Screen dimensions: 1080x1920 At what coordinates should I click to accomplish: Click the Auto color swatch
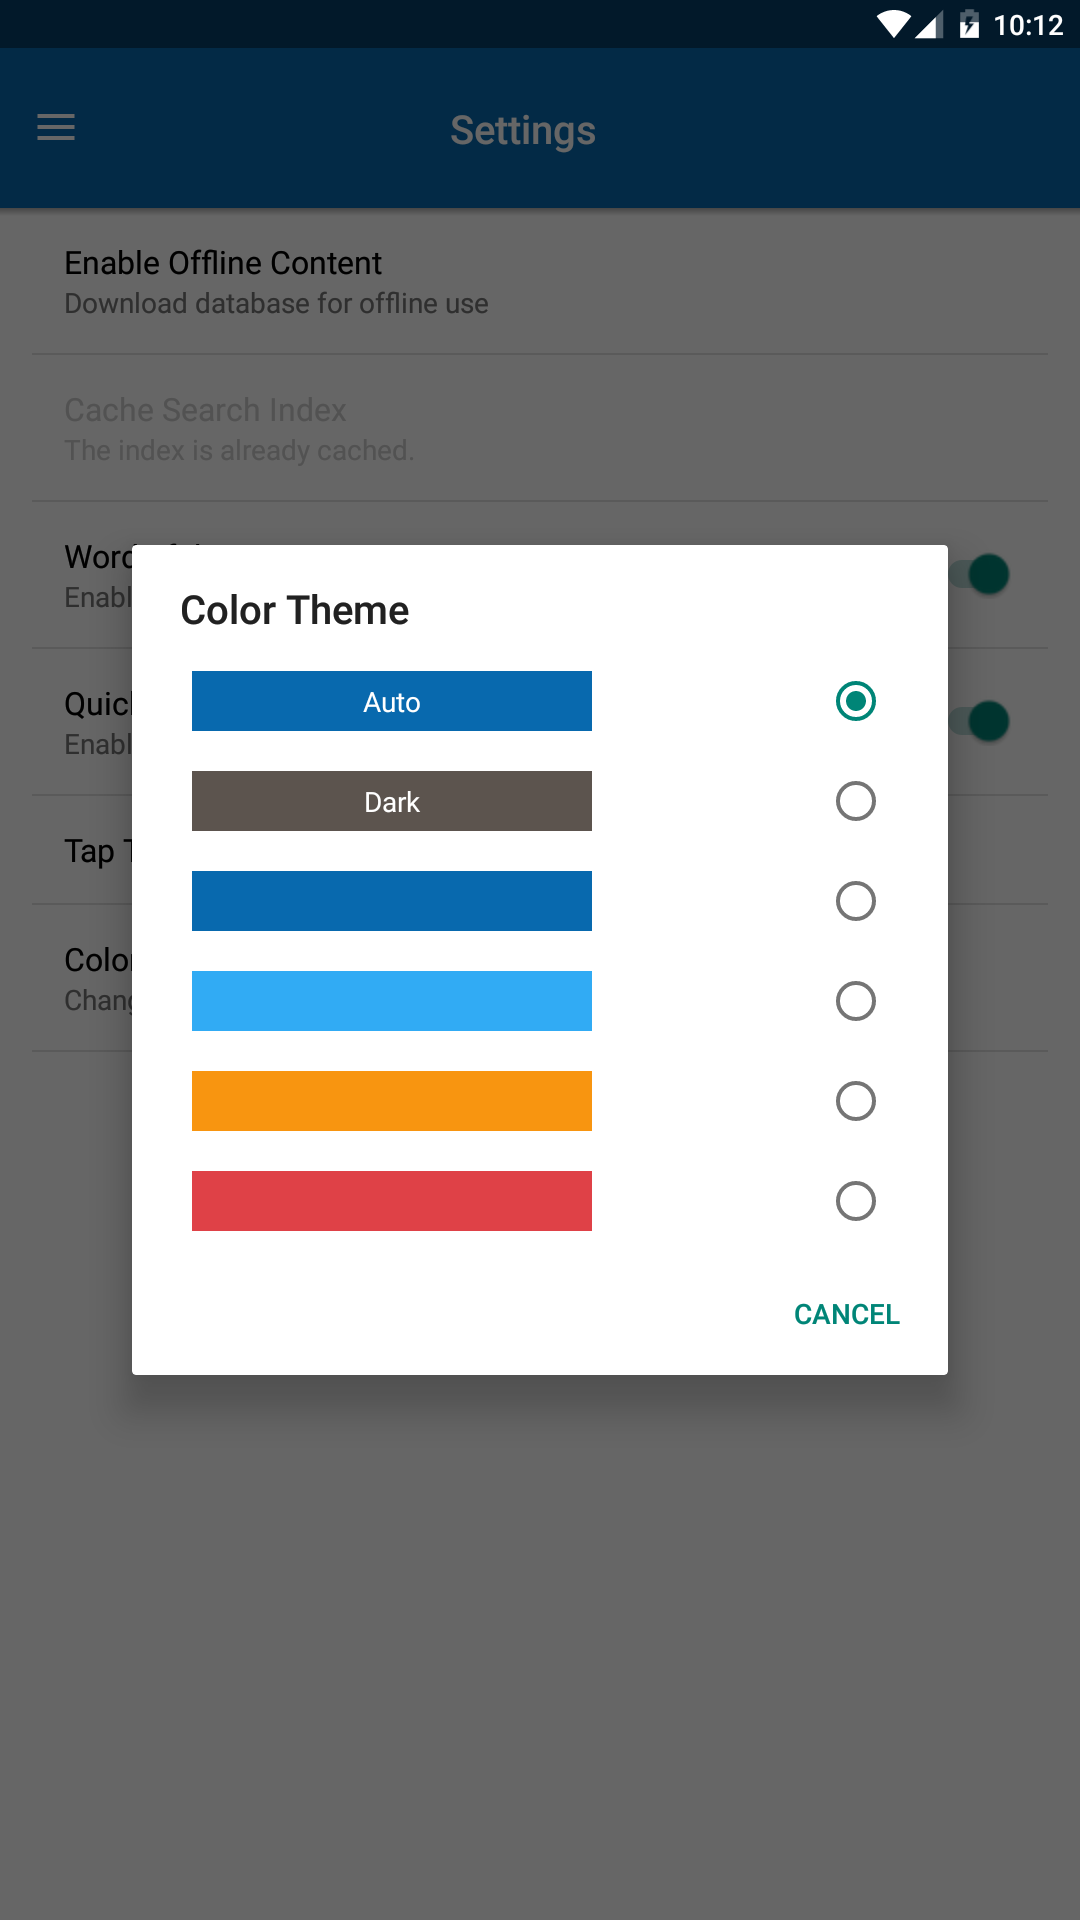click(x=392, y=701)
